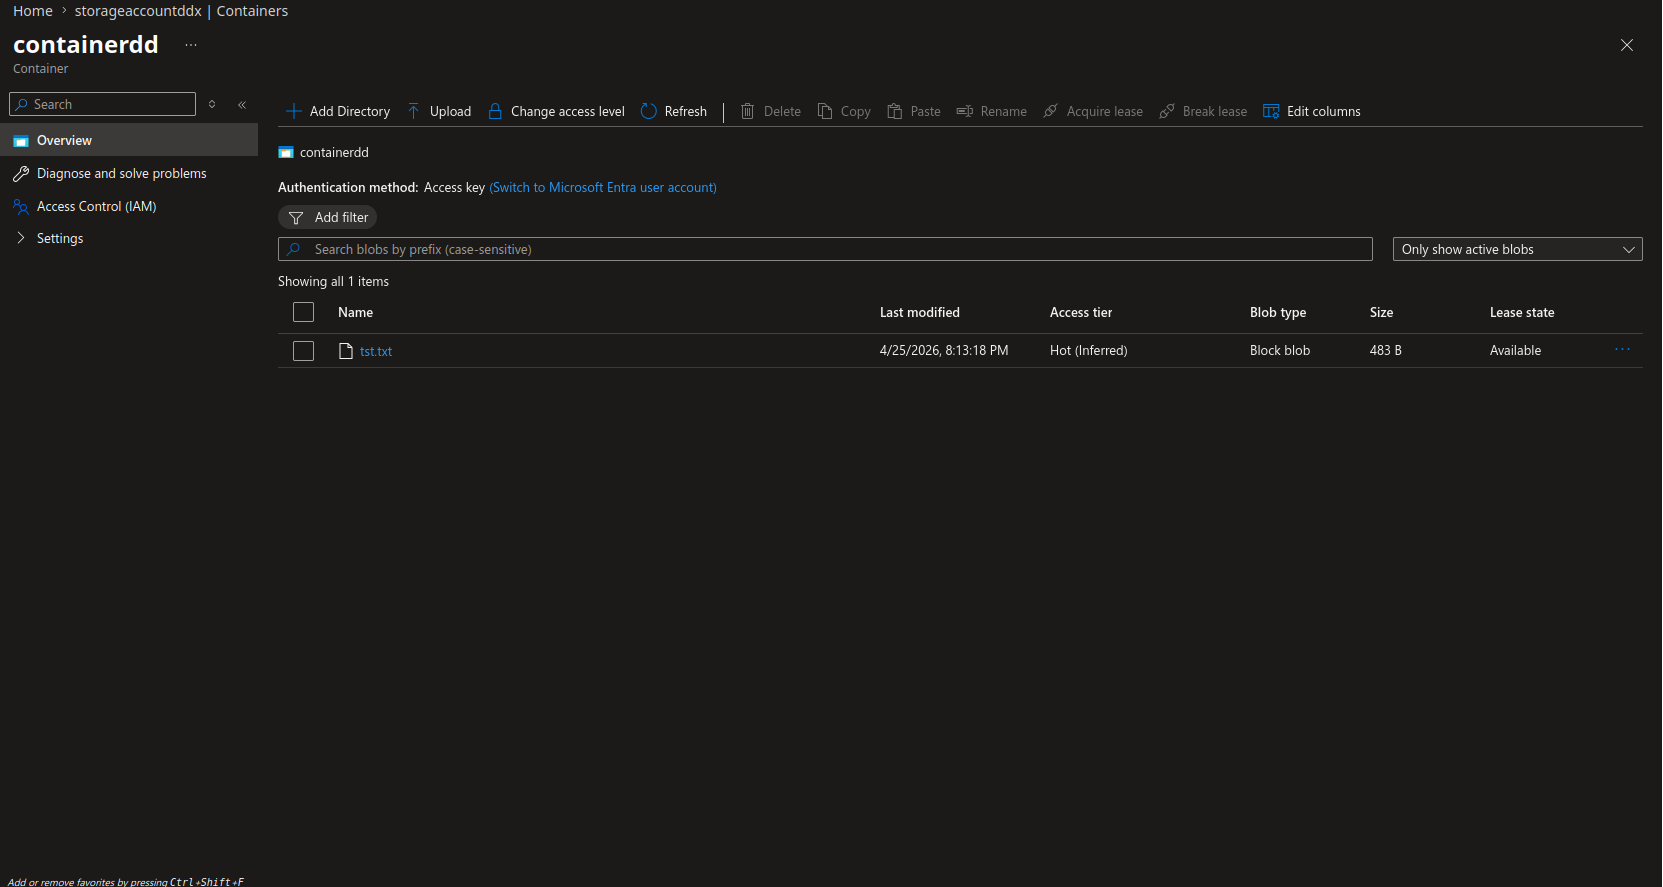Open the Only show active blobs dropdown

(x=1517, y=249)
